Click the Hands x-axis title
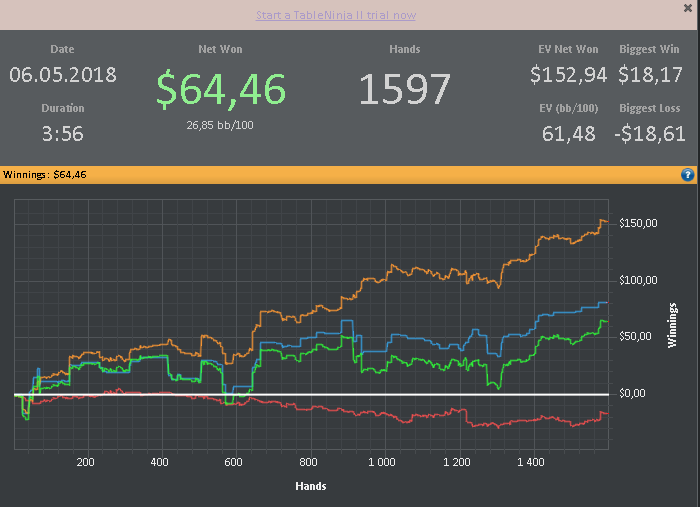The width and height of the screenshot is (700, 507). 311,486
